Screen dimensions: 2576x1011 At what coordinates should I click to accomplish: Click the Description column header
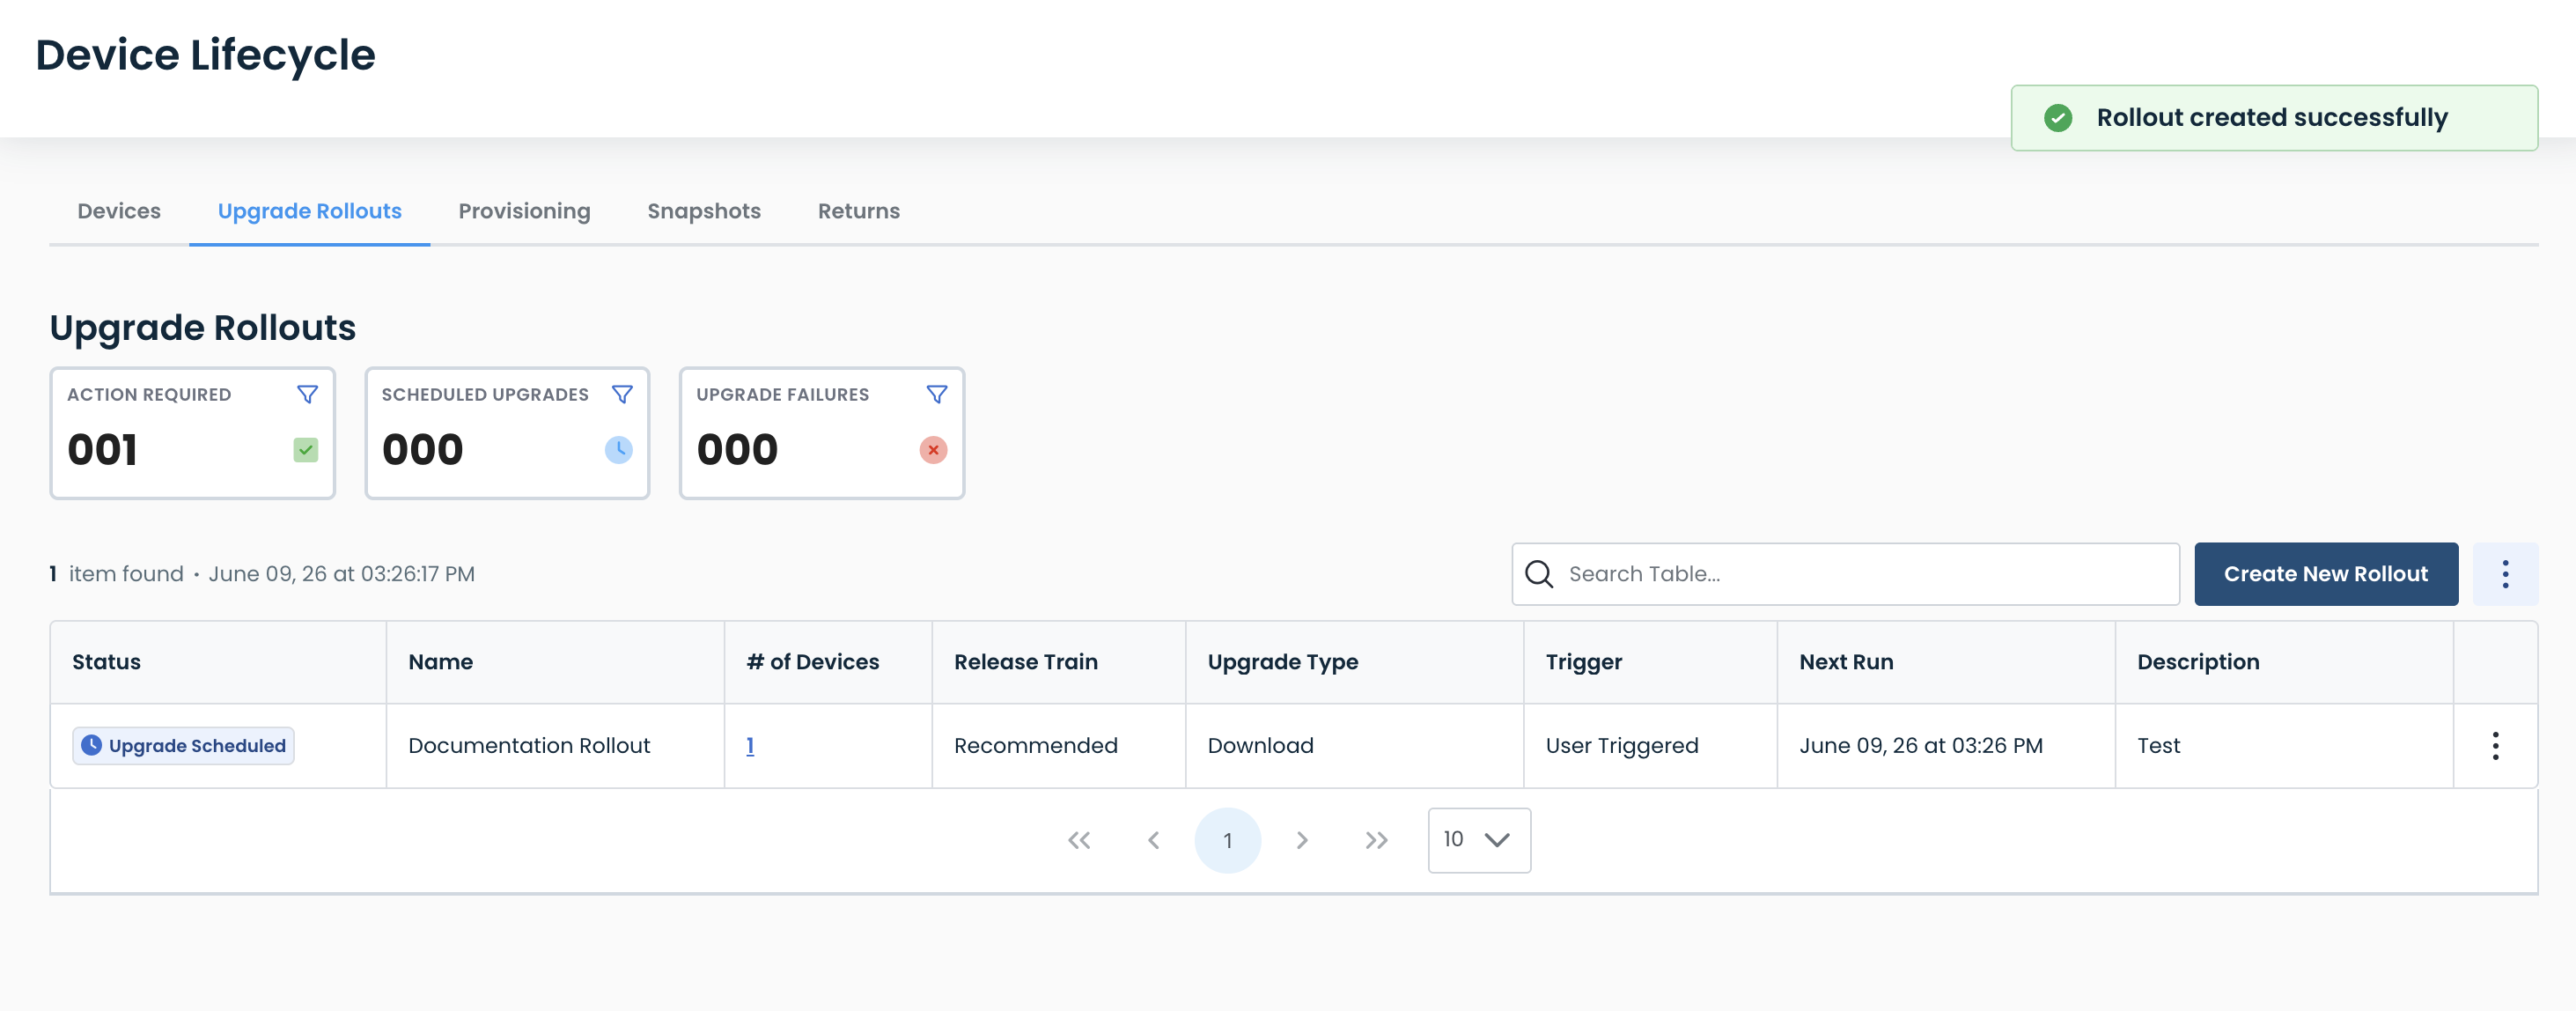pos(2284,662)
